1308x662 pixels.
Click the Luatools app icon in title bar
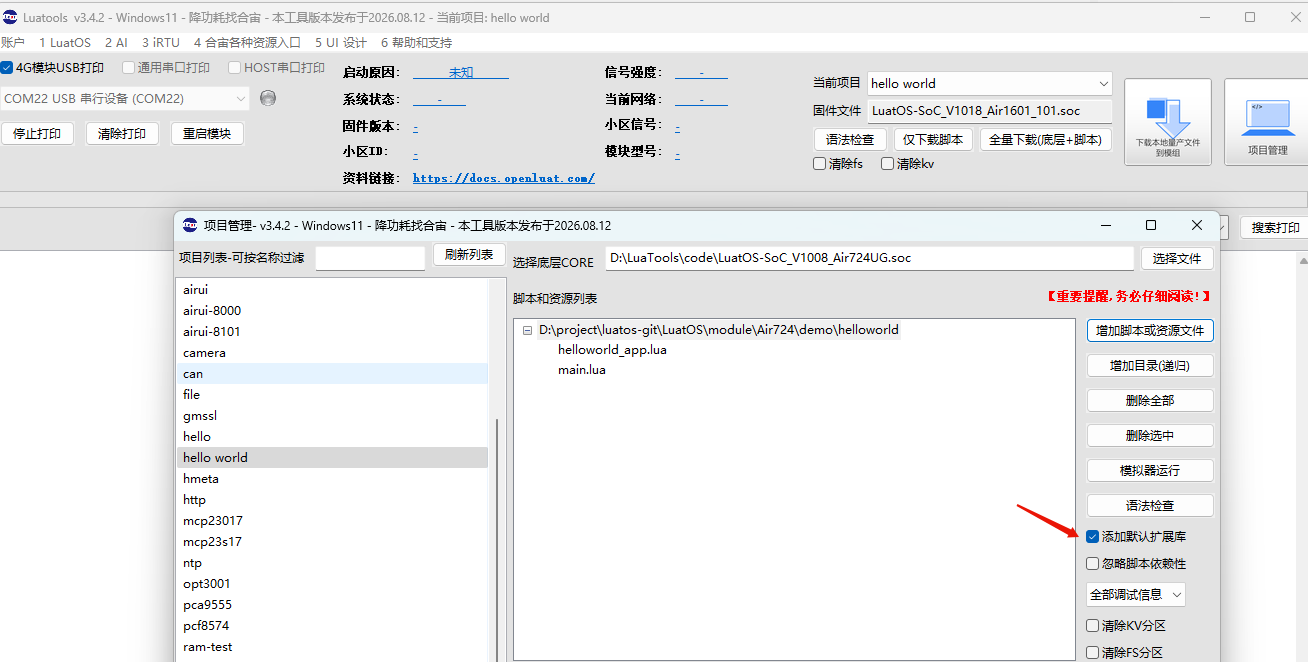[x=10, y=17]
